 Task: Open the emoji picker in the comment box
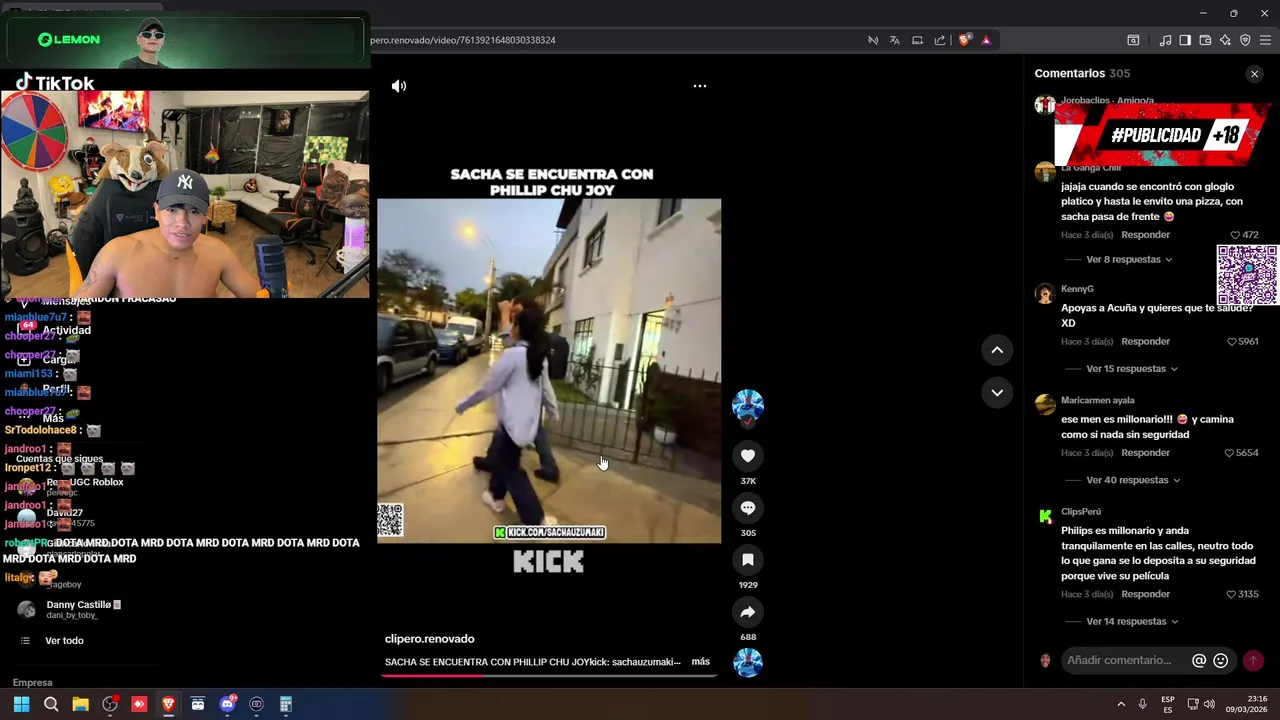[x=1220, y=661]
